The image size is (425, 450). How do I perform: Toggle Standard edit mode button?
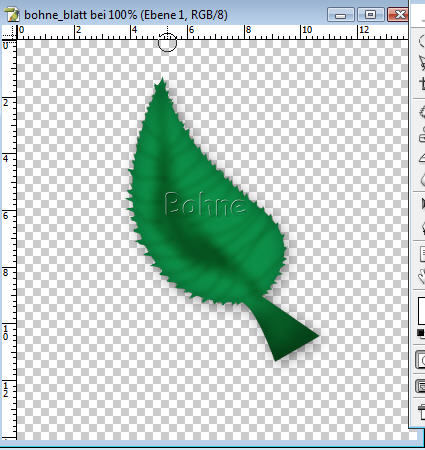pos(421,360)
